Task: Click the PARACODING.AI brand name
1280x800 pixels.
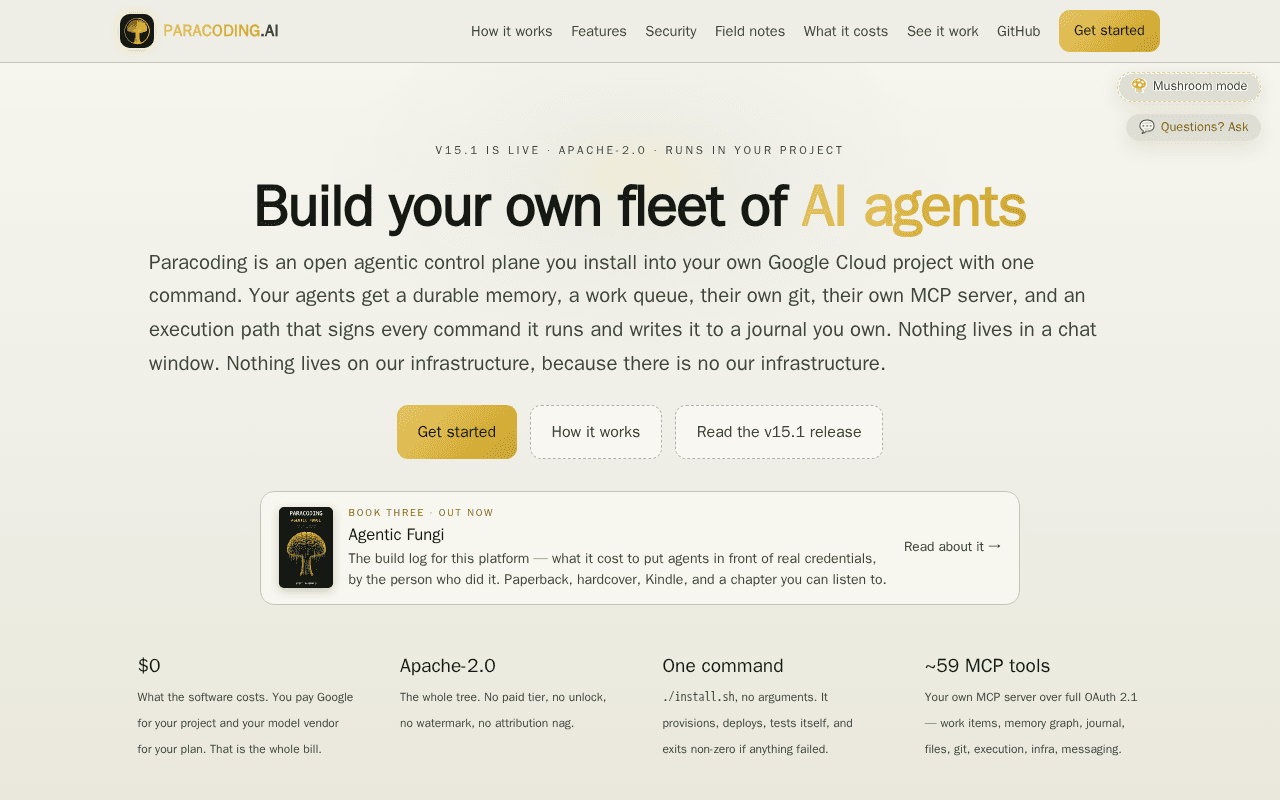Action: [x=221, y=31]
